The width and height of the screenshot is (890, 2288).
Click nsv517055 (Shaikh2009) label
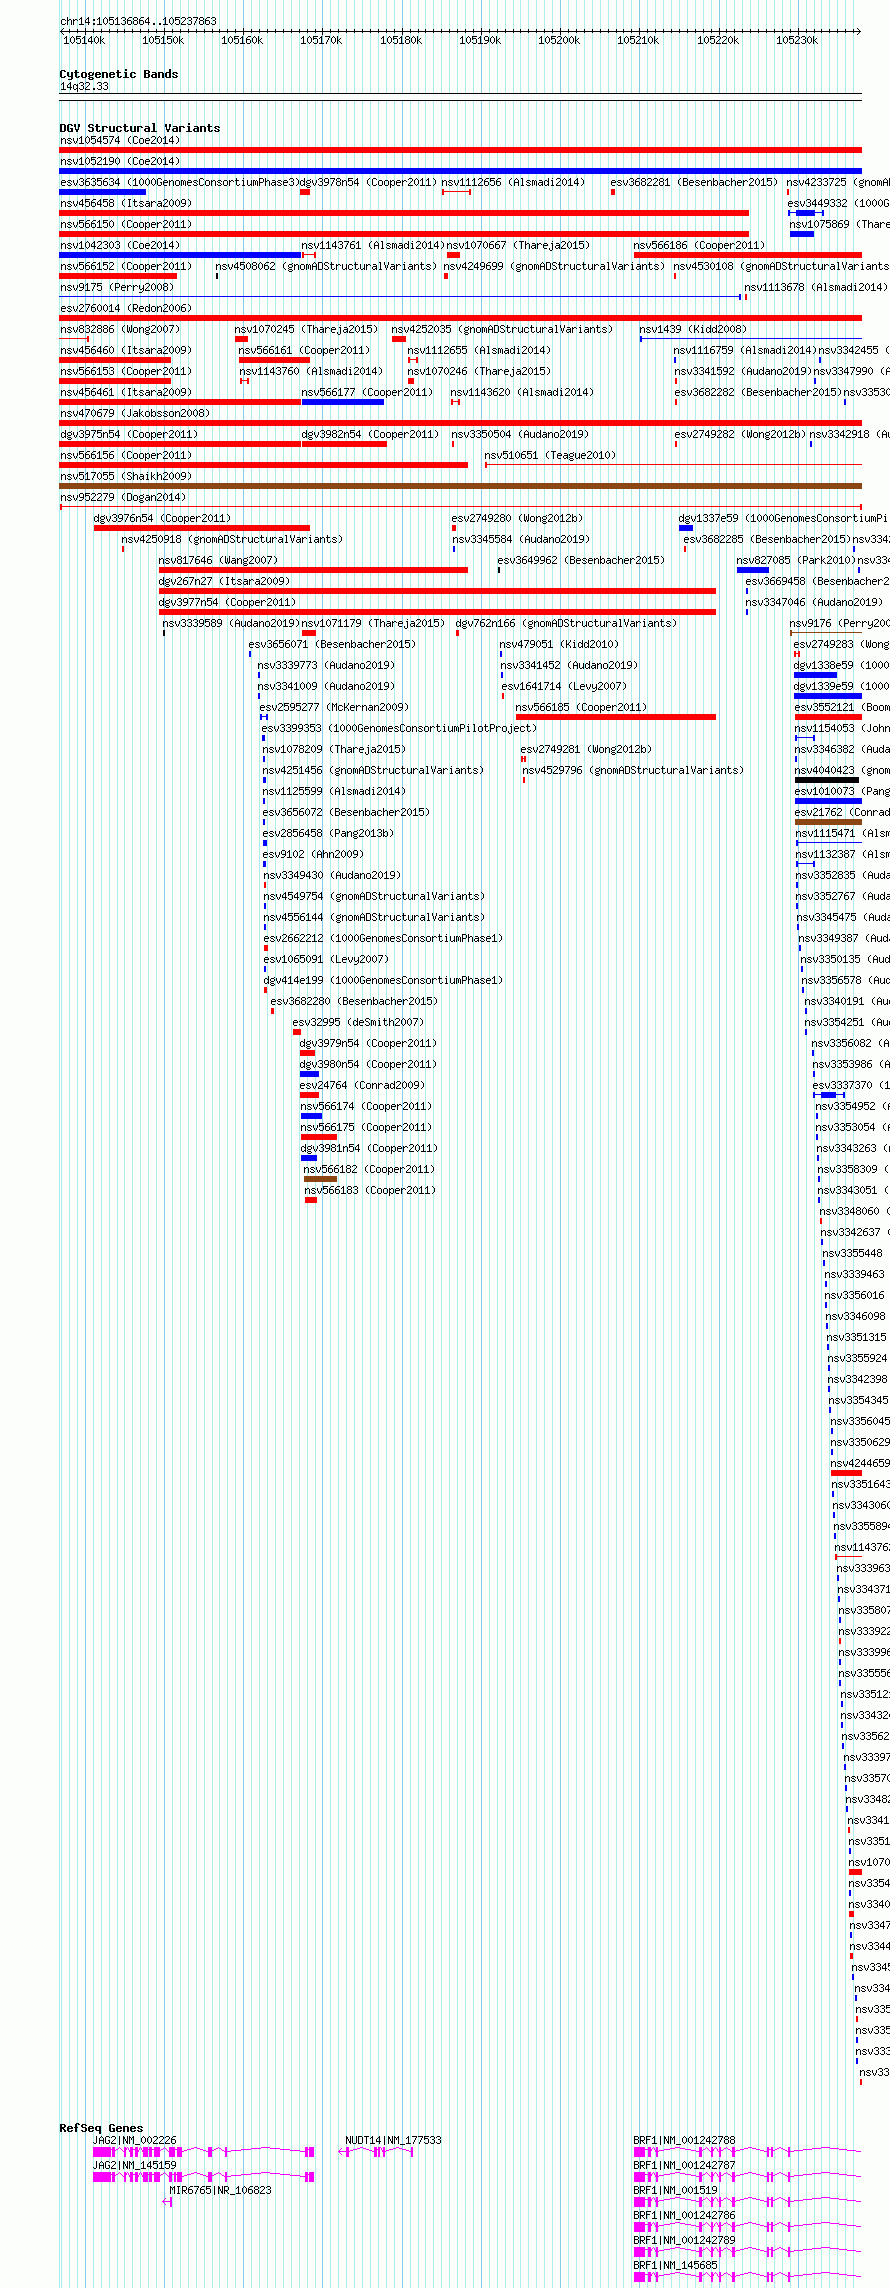(126, 476)
